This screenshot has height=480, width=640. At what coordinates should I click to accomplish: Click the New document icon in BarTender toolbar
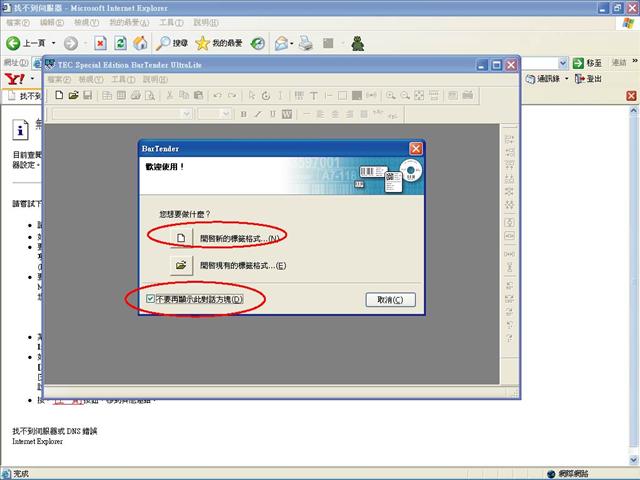click(x=59, y=95)
